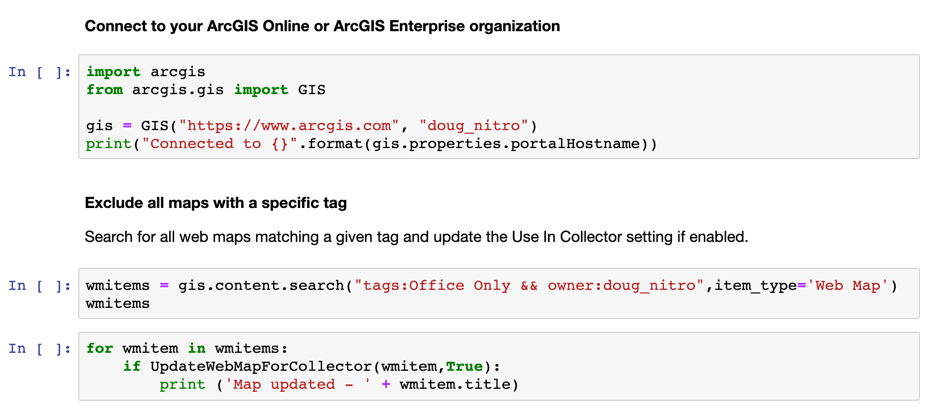The width and height of the screenshot is (927, 409).
Task: Select the "Exclude all maps with a specific tag" heading
Action: (x=215, y=203)
